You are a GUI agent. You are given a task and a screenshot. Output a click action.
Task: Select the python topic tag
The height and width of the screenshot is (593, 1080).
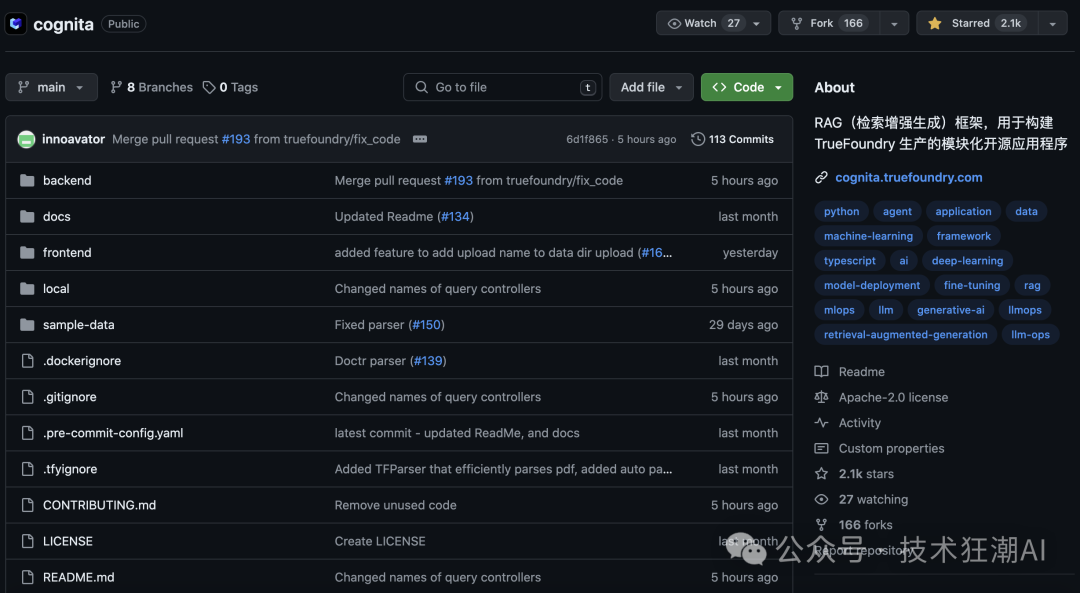coord(841,211)
